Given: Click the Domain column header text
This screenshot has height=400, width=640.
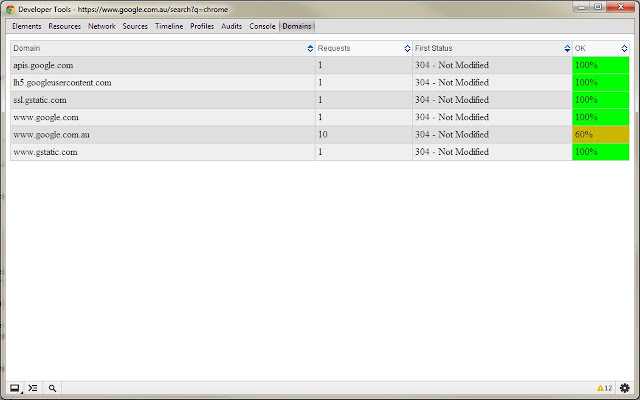Looking at the screenshot, I should [x=27, y=48].
